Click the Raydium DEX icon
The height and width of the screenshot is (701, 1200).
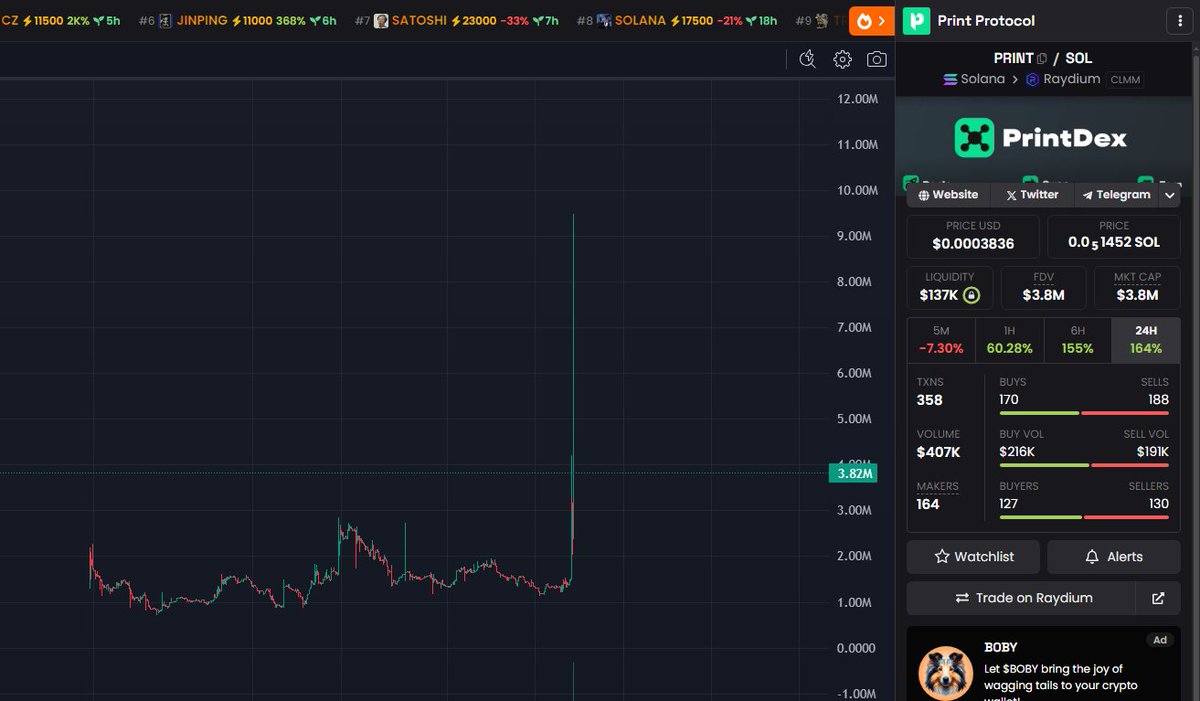pyautogui.click(x=1033, y=79)
